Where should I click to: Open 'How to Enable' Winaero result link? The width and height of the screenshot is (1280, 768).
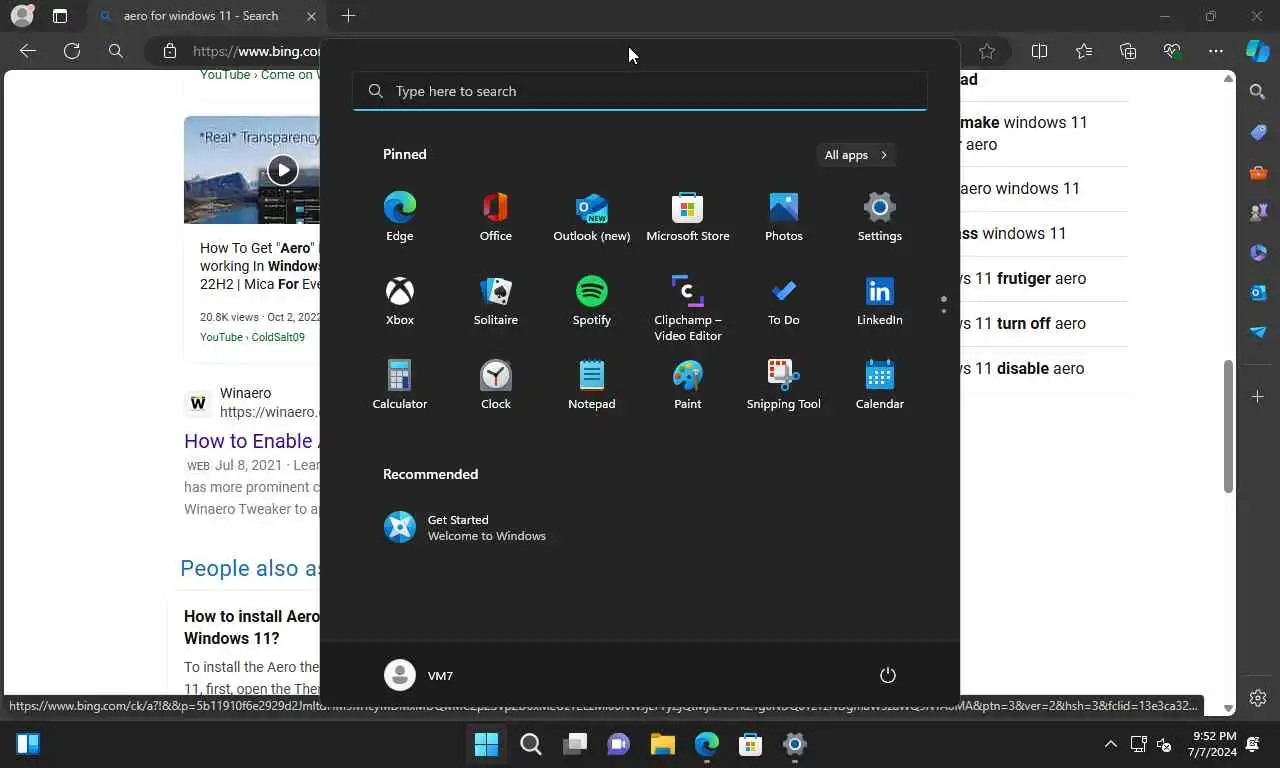click(x=251, y=441)
